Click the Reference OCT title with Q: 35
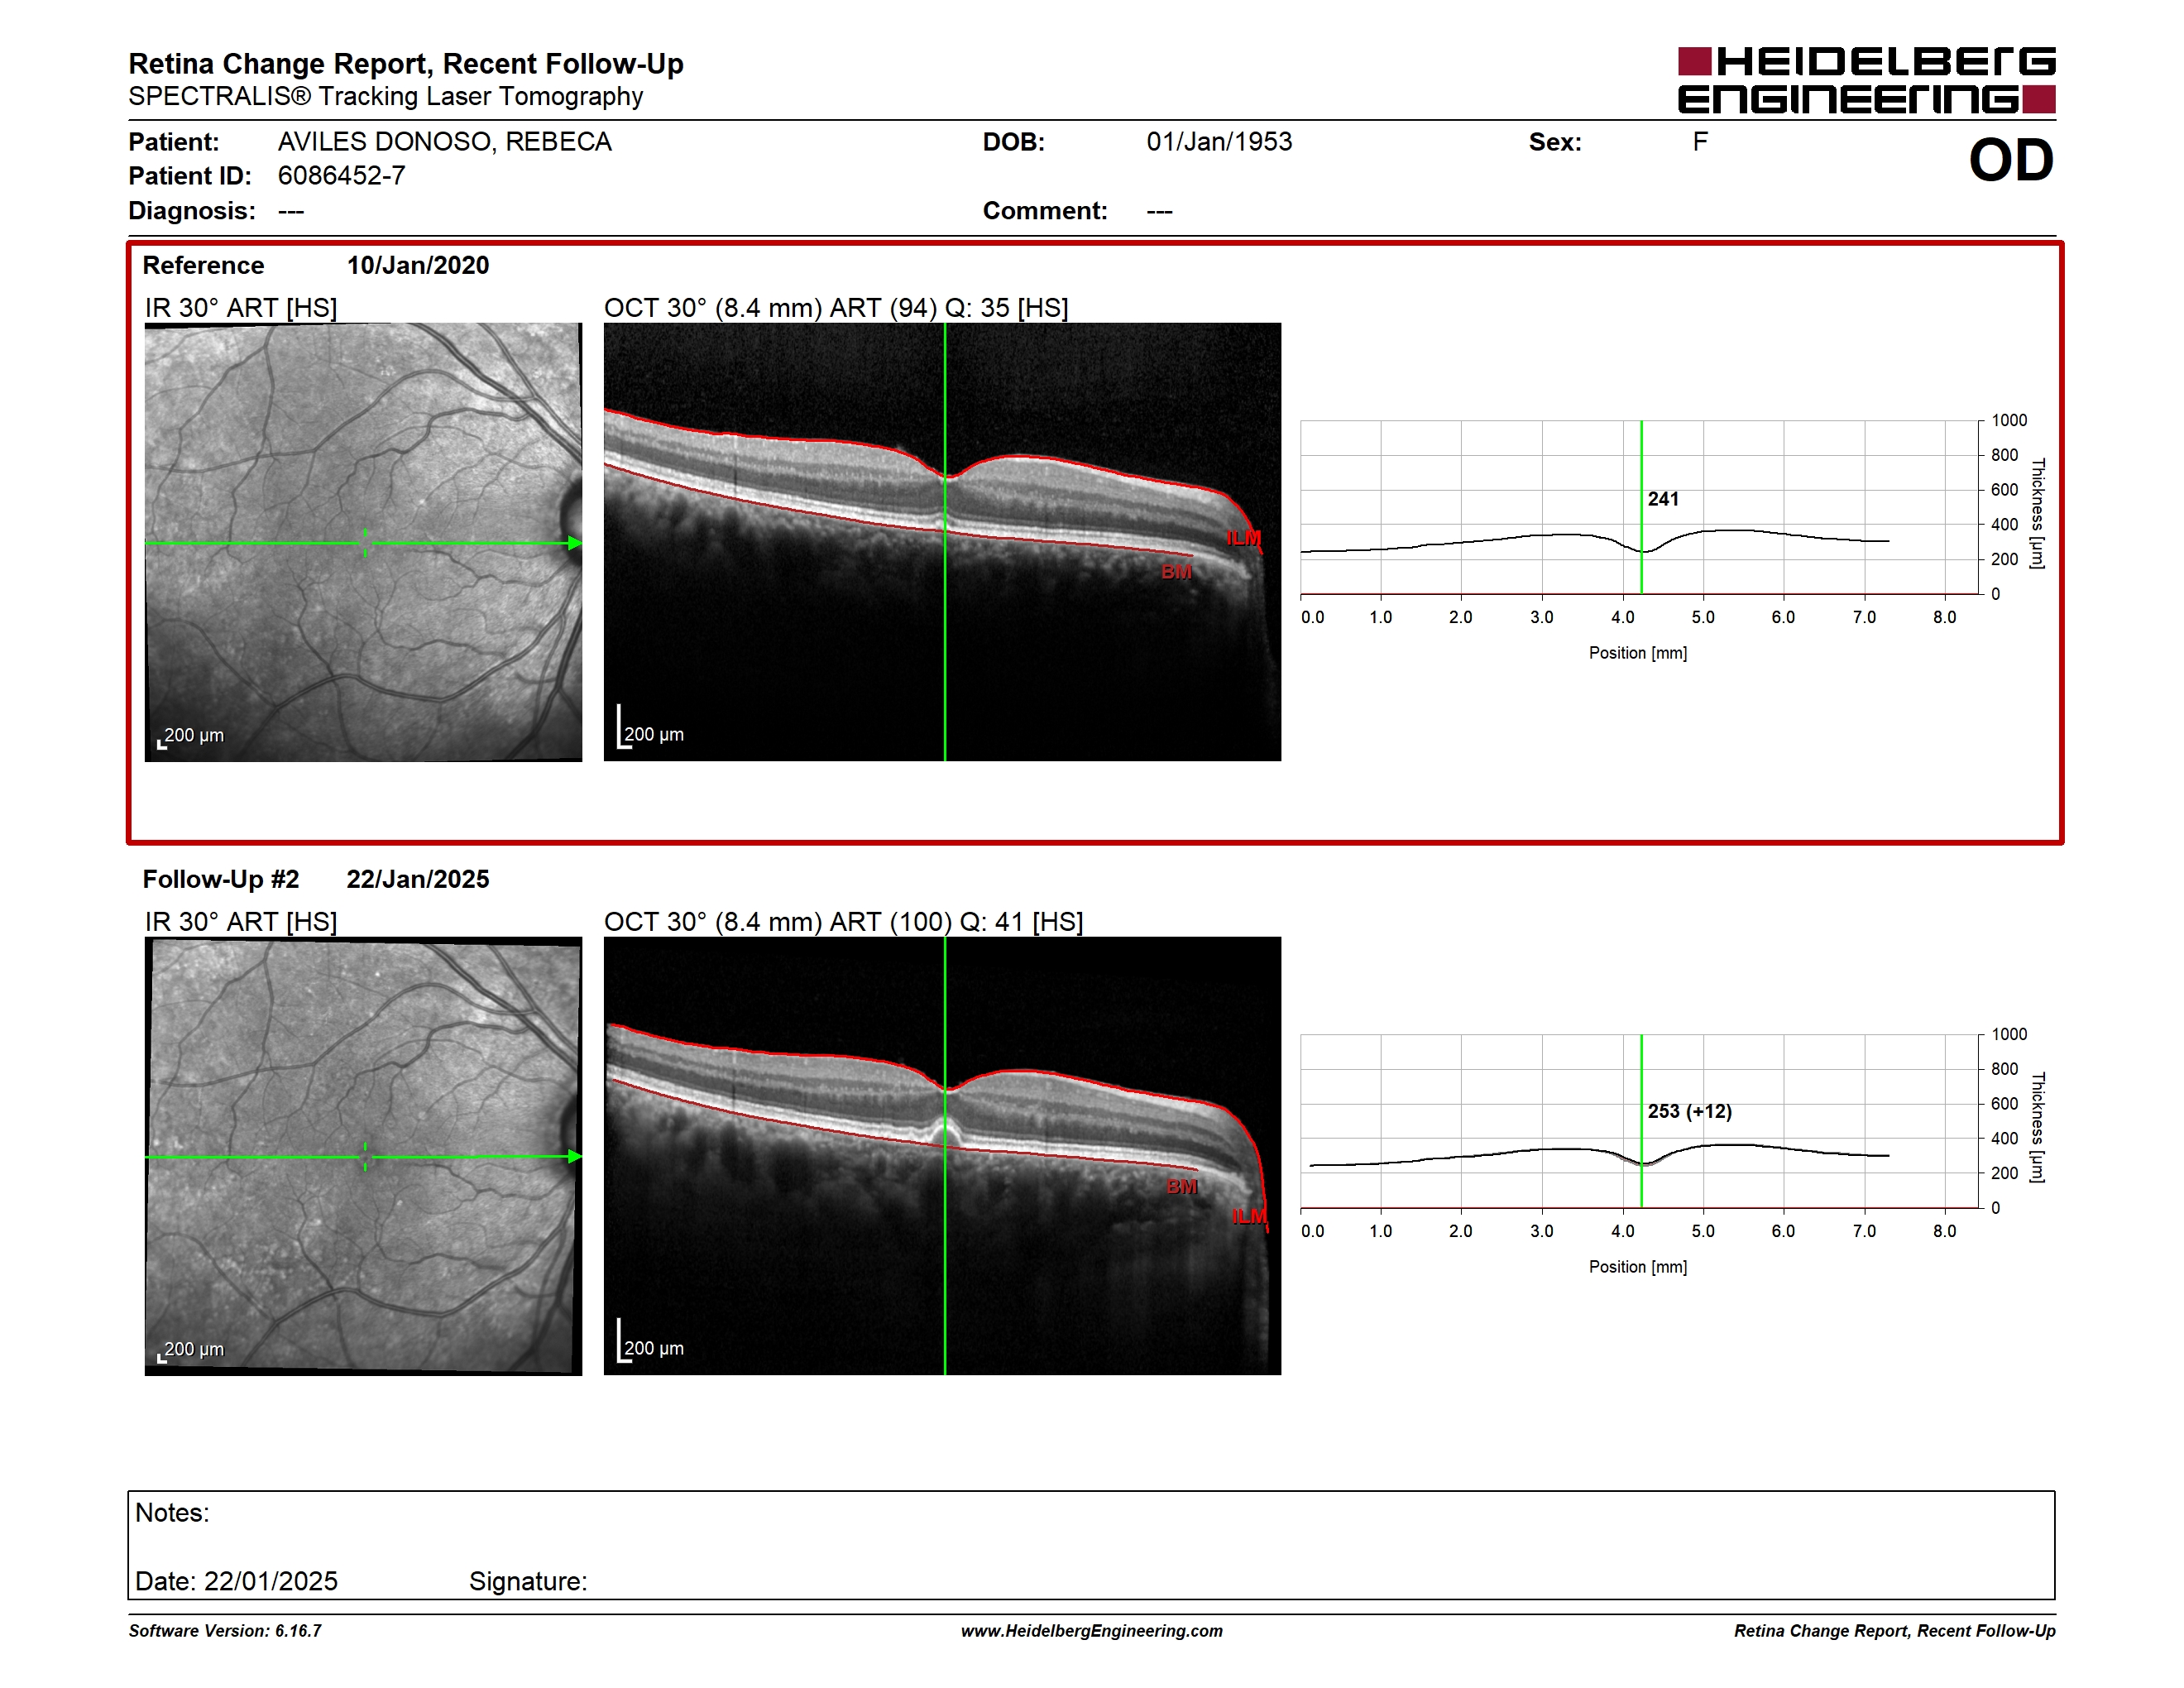The image size is (2184, 1688). click(x=836, y=308)
